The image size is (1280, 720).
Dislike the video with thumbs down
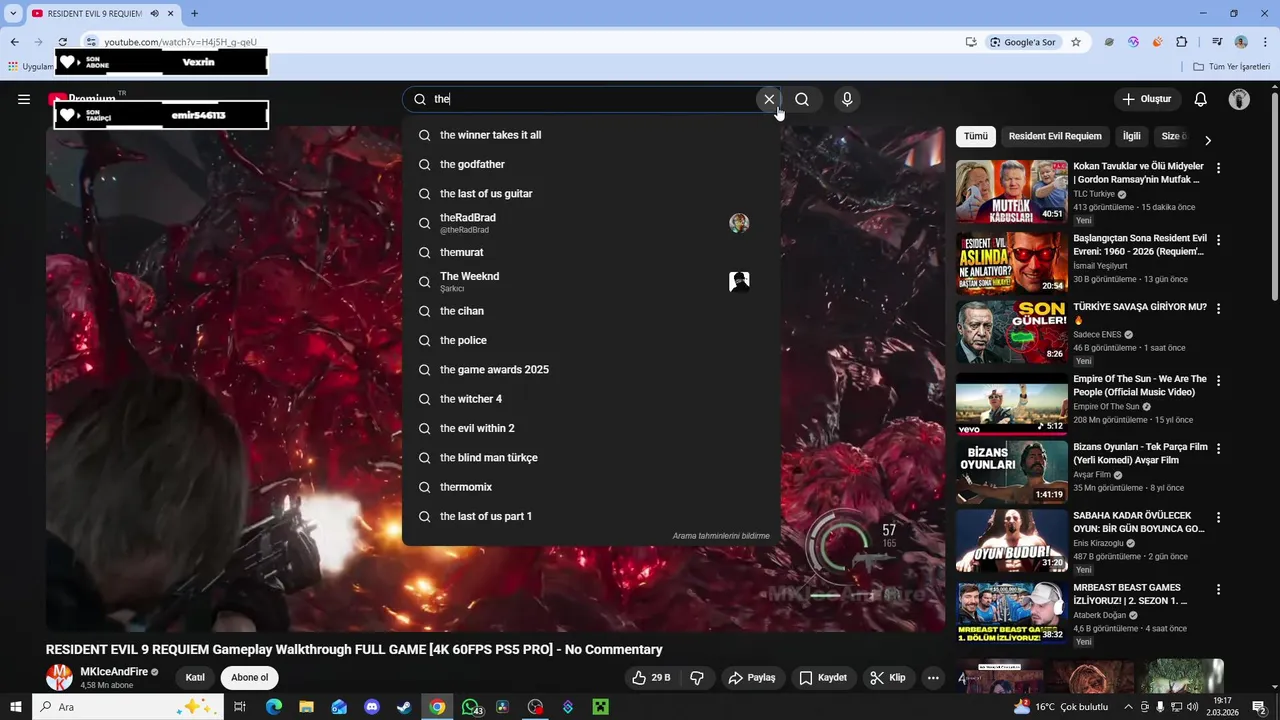(697, 678)
